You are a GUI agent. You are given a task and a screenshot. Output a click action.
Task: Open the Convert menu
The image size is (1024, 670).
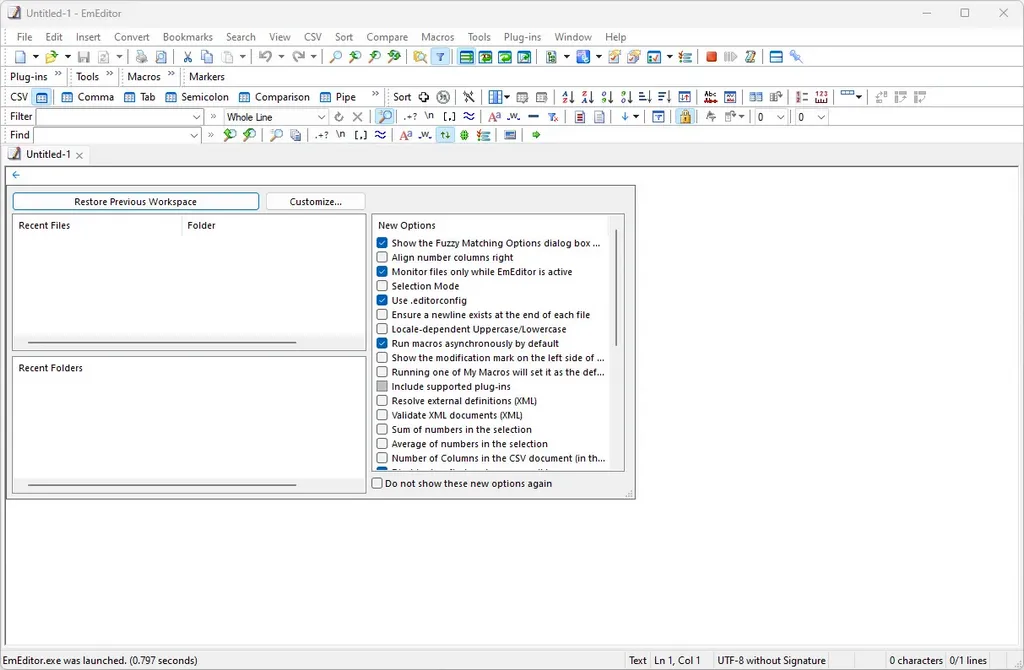tap(131, 37)
